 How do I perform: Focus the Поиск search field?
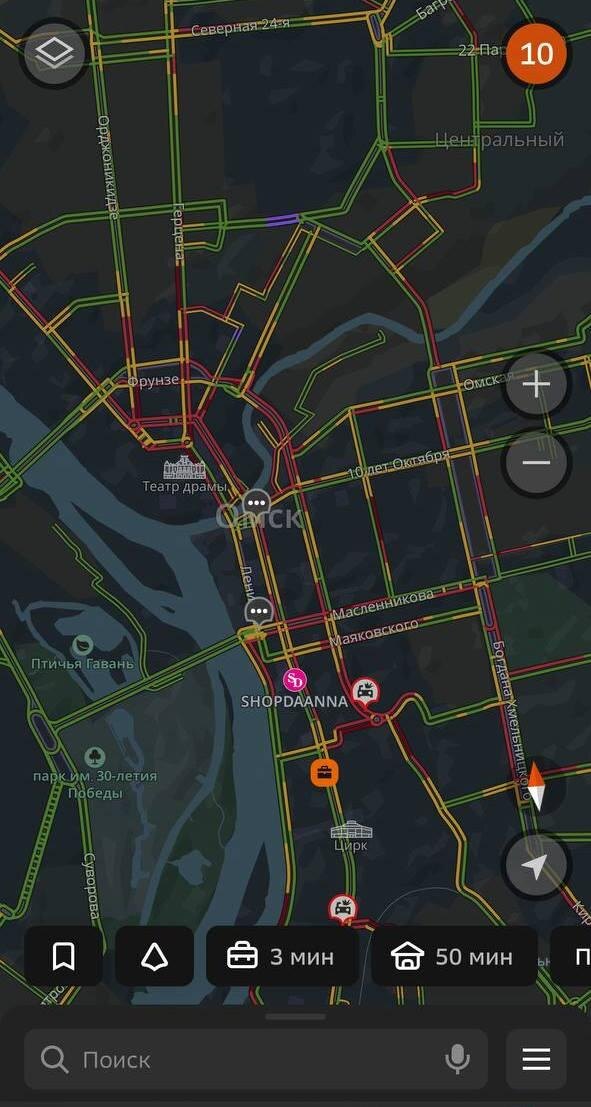point(256,1060)
